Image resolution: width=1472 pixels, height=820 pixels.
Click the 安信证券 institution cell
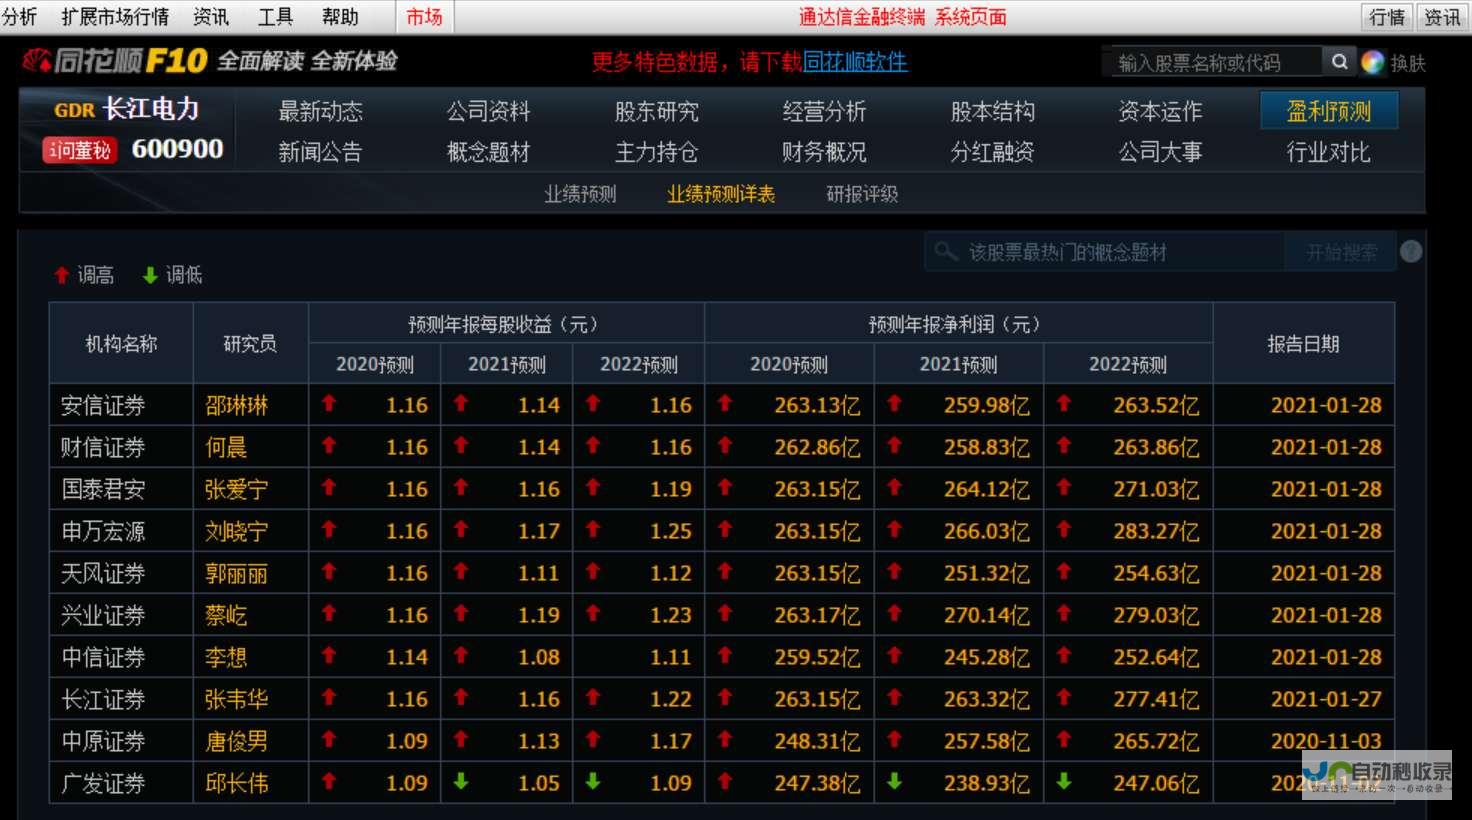pyautogui.click(x=121, y=405)
